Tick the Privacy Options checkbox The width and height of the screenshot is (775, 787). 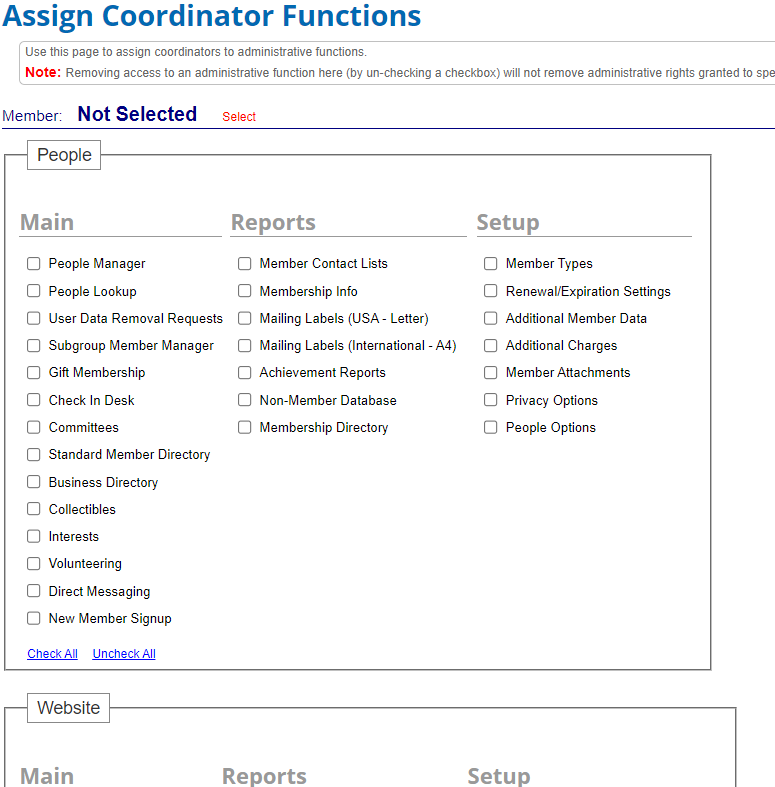(x=490, y=400)
